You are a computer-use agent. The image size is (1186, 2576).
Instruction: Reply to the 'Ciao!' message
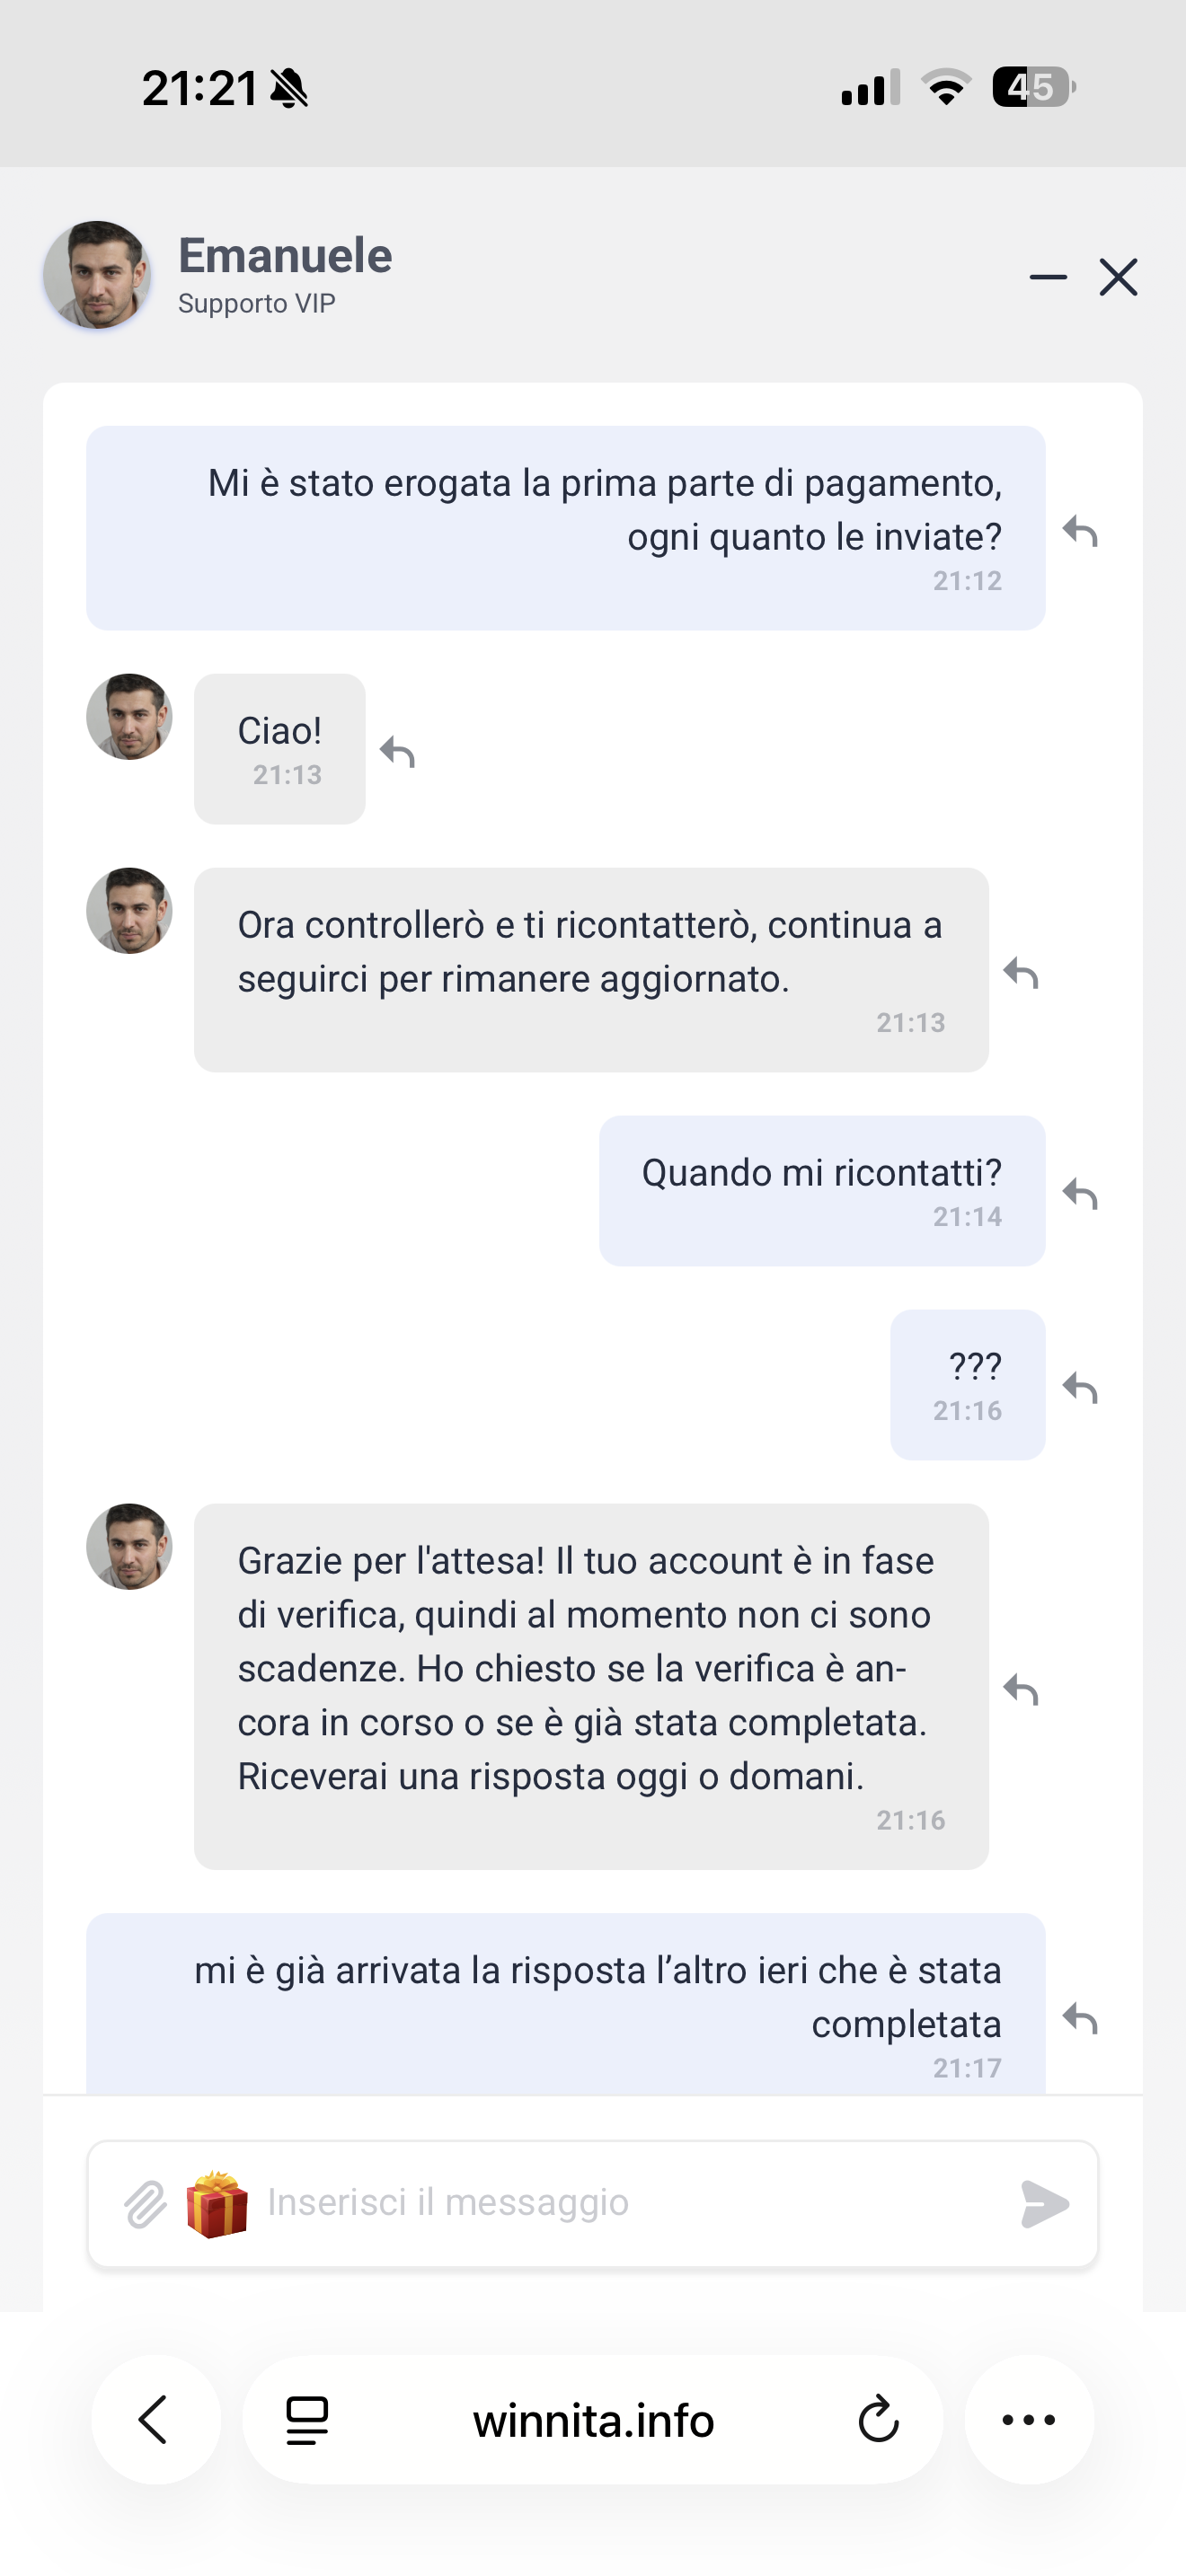click(x=398, y=752)
